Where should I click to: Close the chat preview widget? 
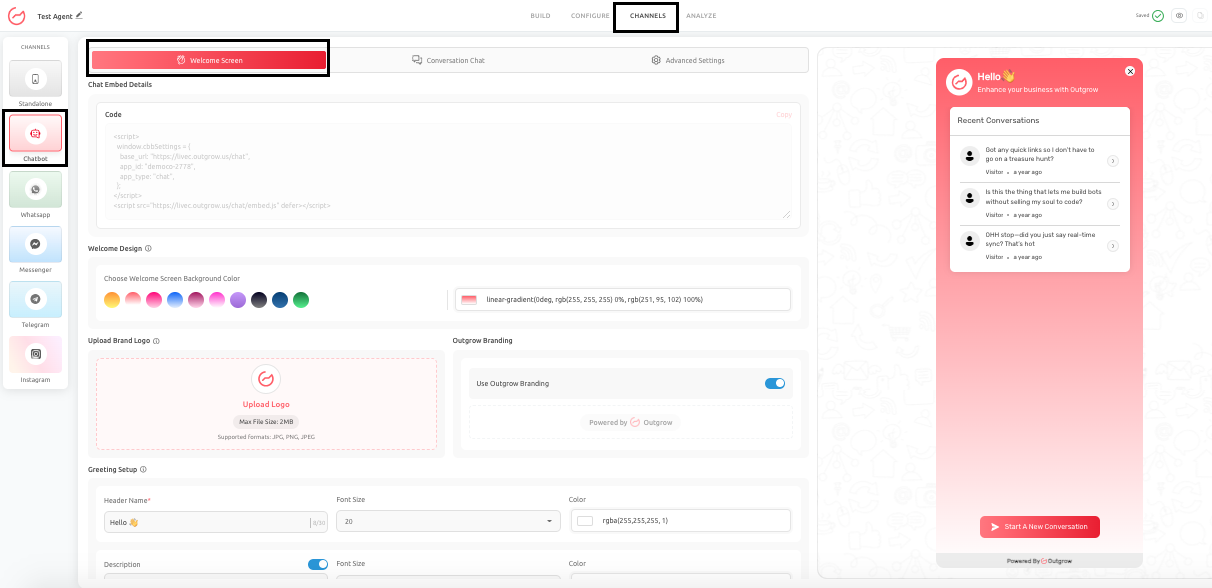(1130, 71)
